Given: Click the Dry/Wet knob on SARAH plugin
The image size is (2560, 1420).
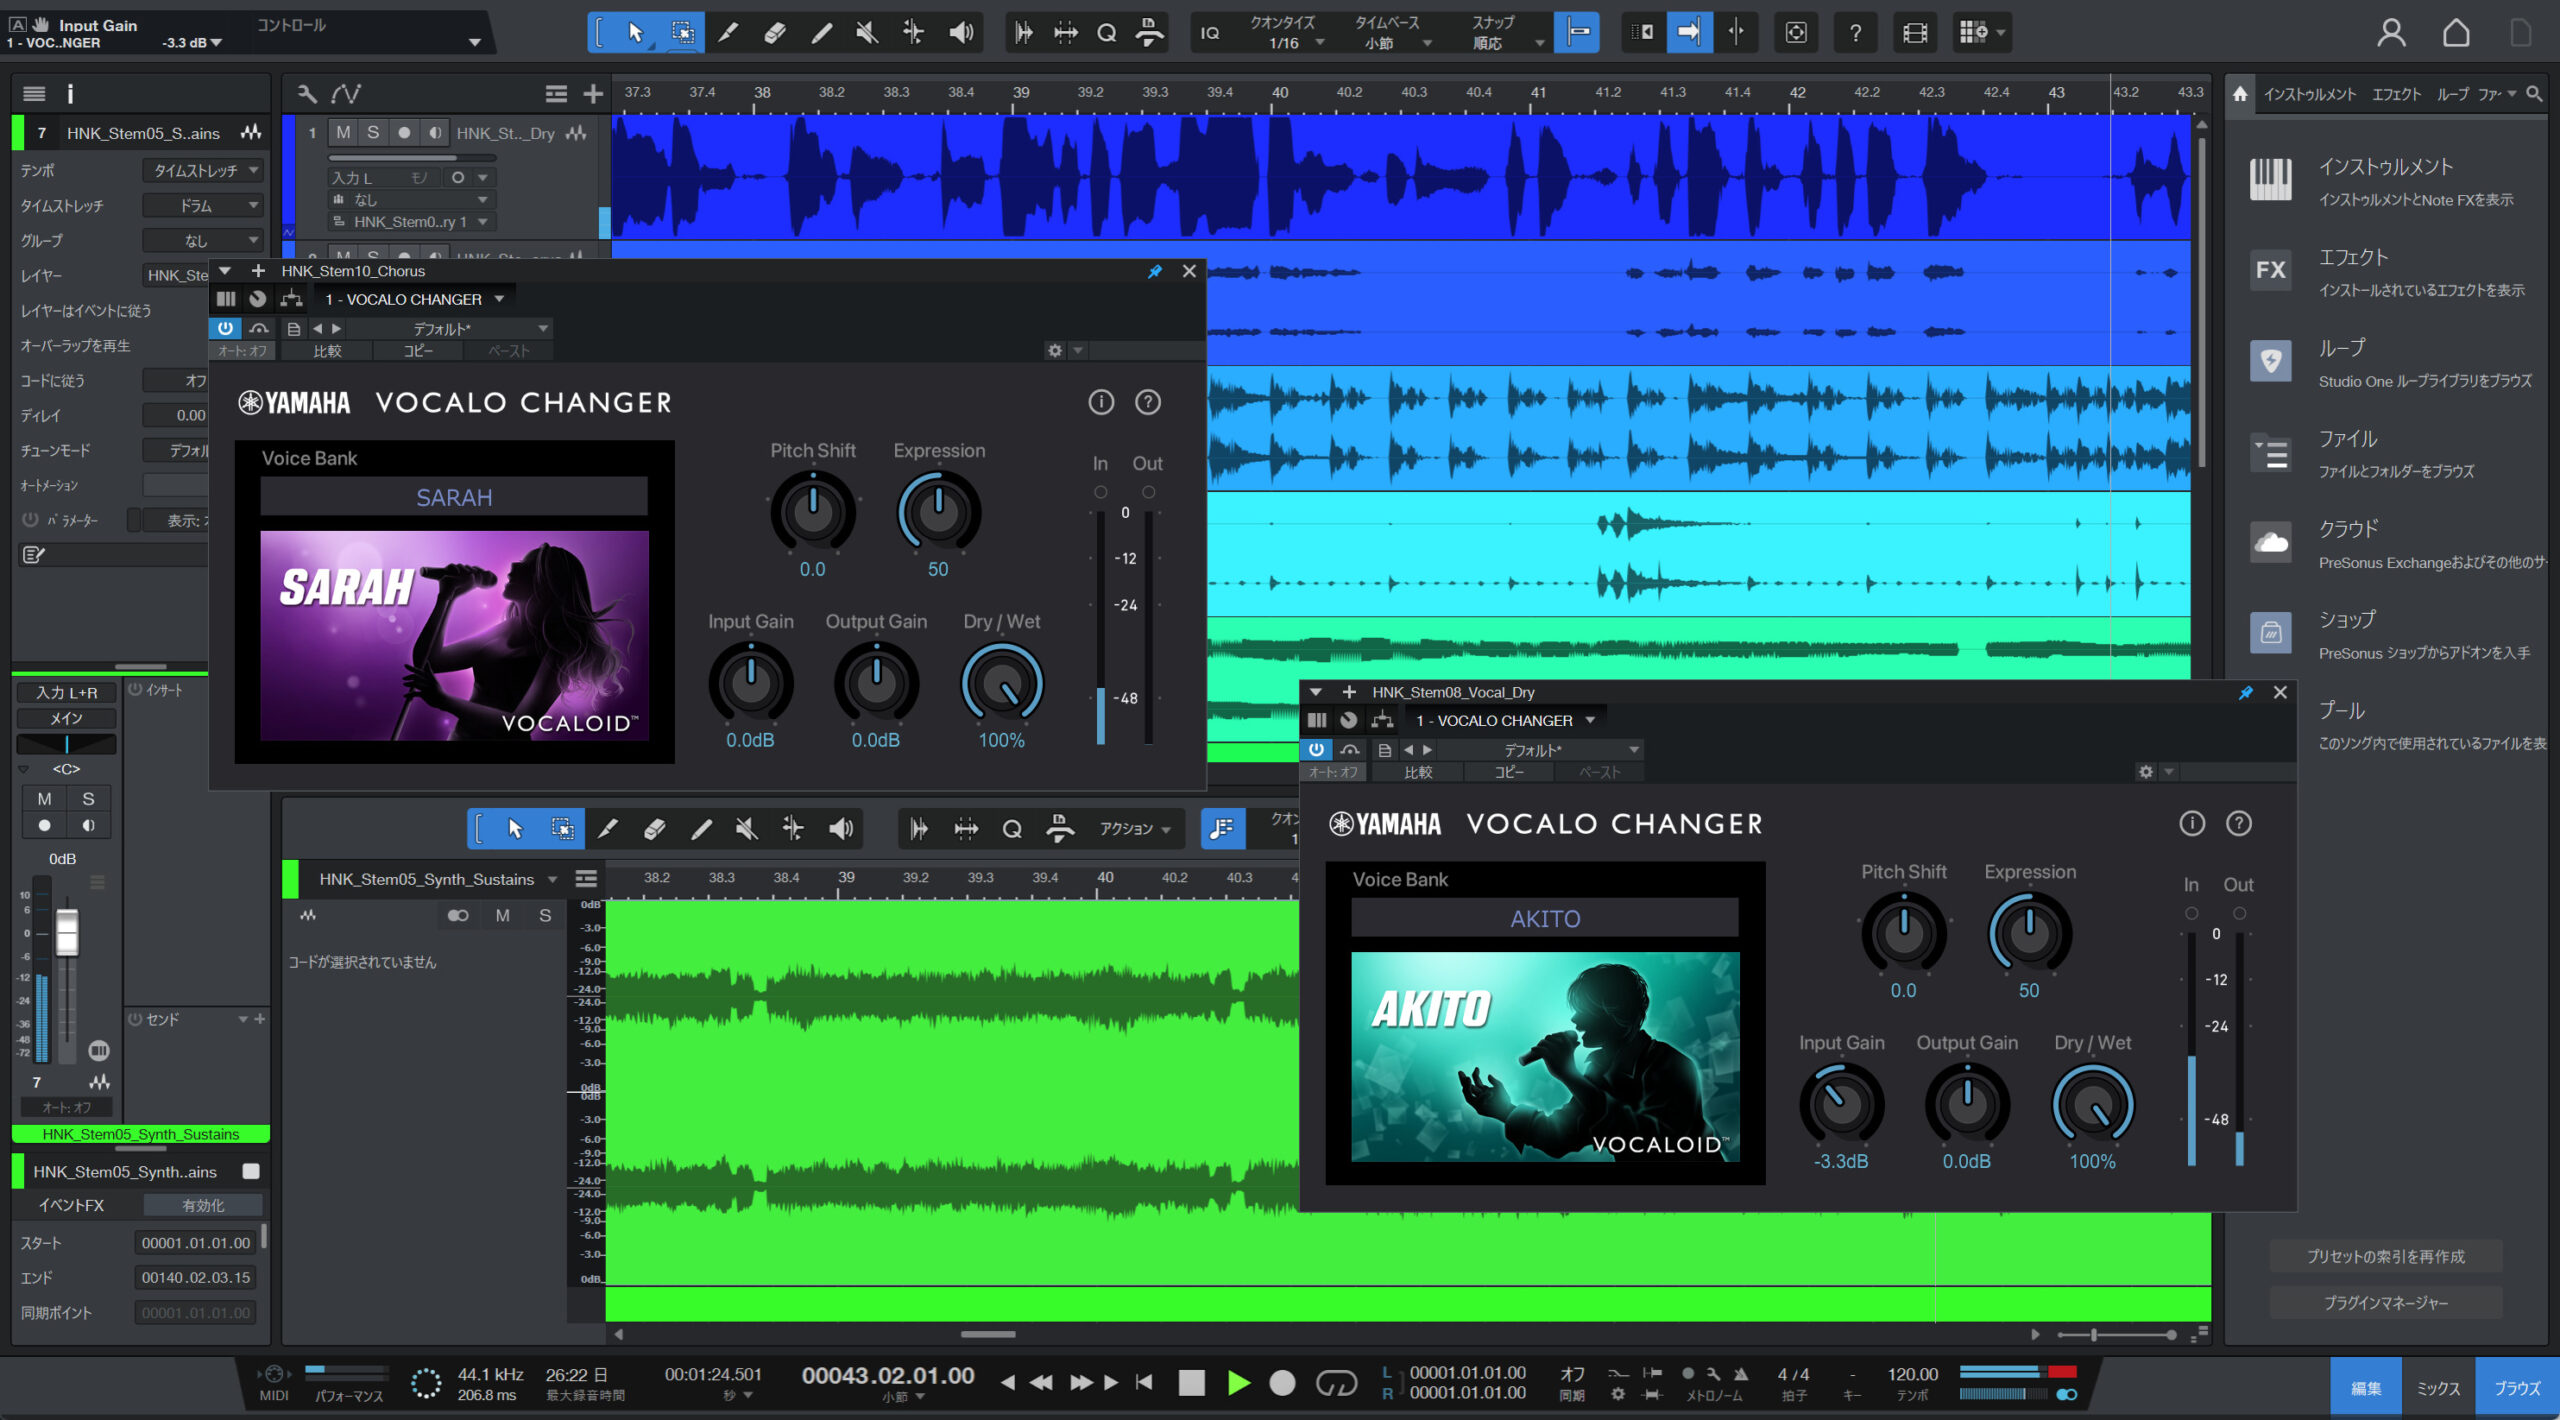Looking at the screenshot, I should (1002, 684).
